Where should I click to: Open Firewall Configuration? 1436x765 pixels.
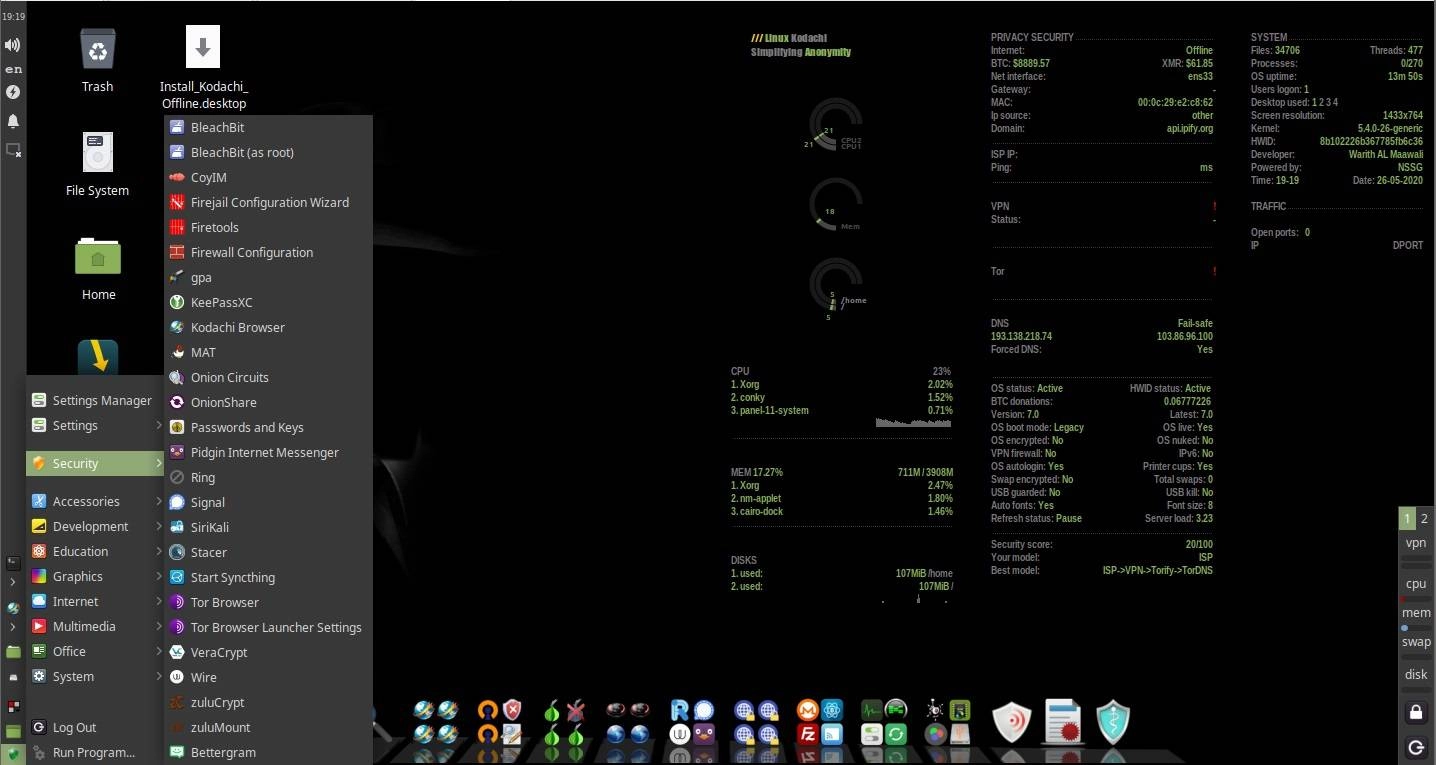(268, 253)
